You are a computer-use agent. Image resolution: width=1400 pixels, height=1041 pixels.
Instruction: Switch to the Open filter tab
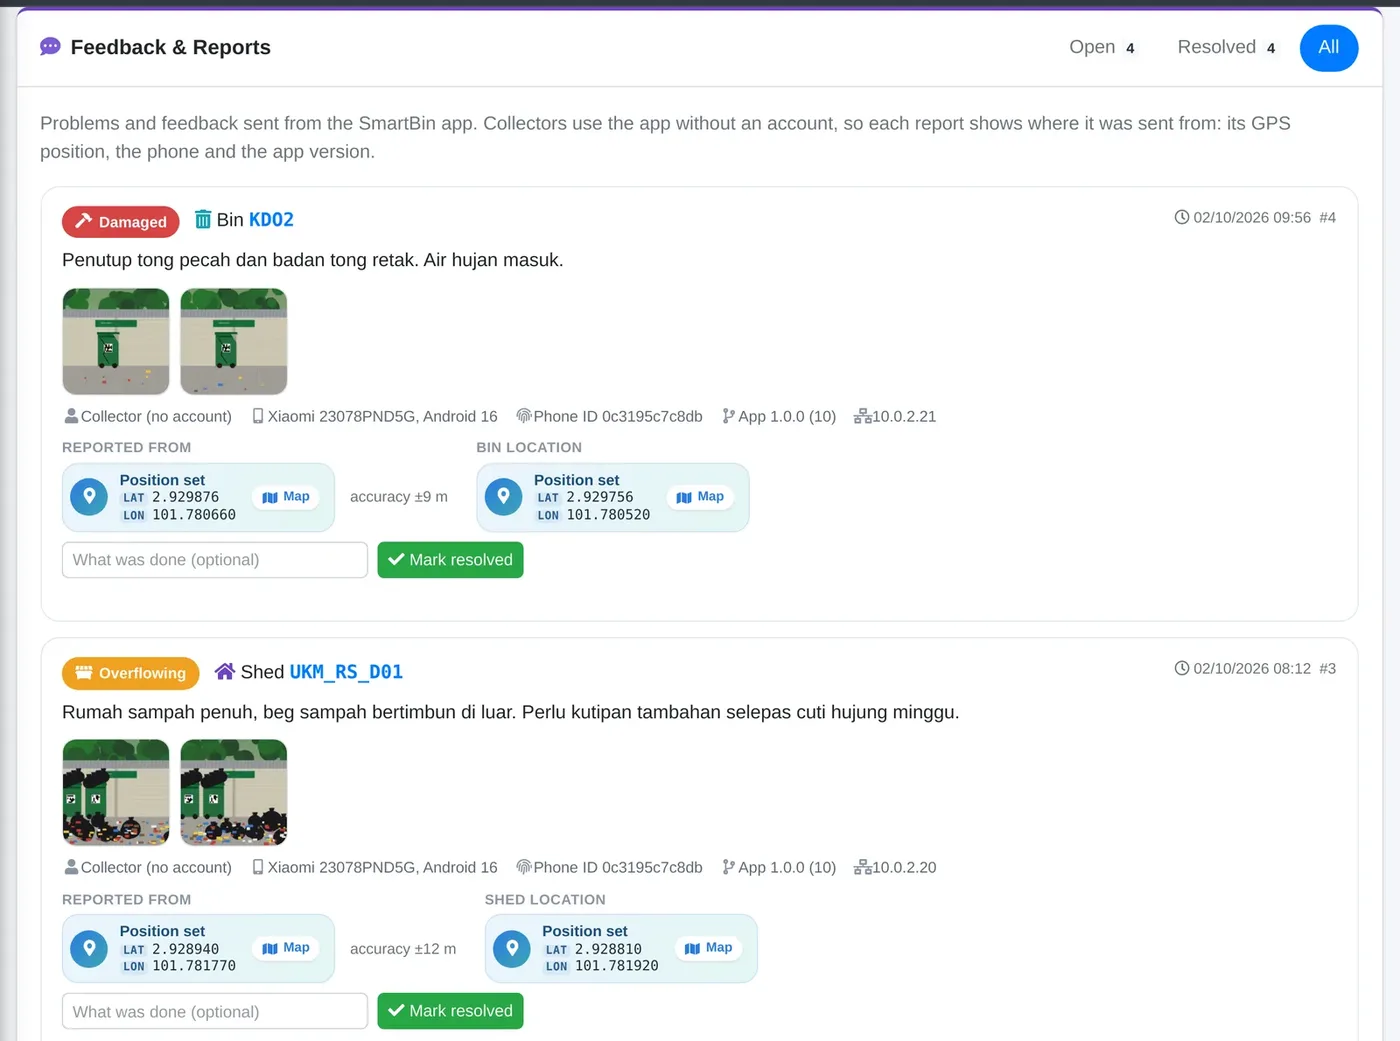[1102, 47]
